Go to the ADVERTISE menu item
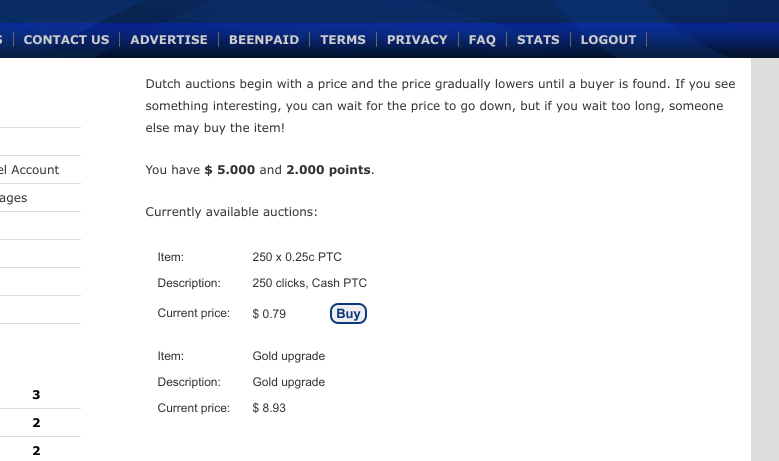The width and height of the screenshot is (779, 461). 169,40
